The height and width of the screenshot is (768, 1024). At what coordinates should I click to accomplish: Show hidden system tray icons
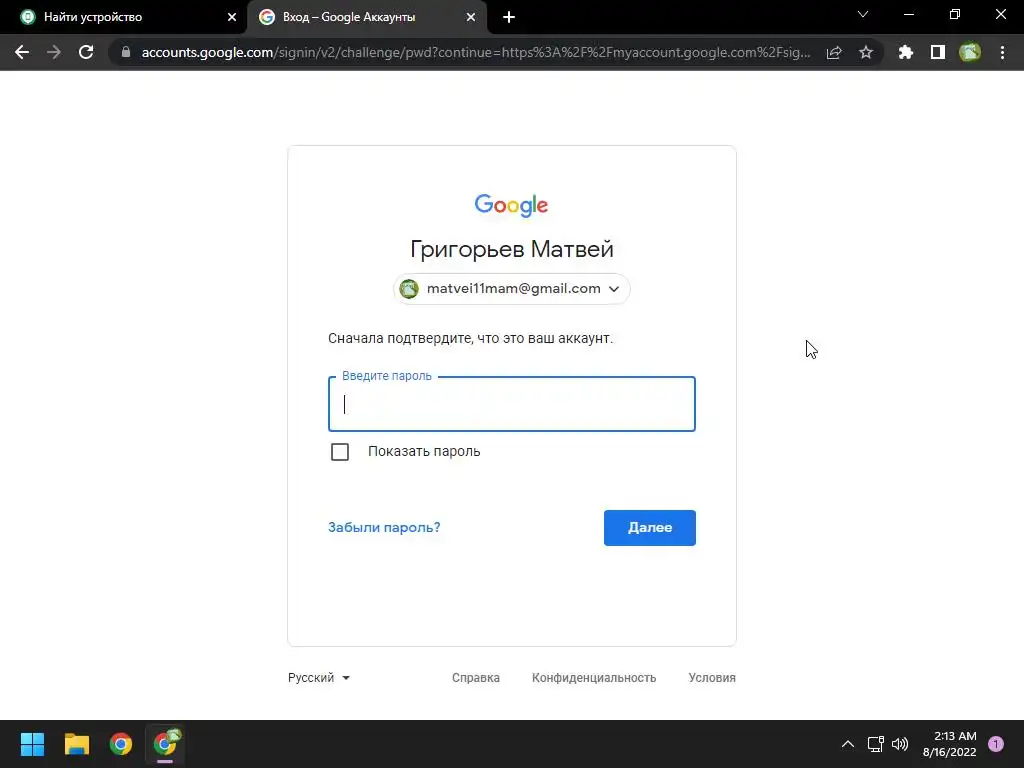tap(848, 744)
